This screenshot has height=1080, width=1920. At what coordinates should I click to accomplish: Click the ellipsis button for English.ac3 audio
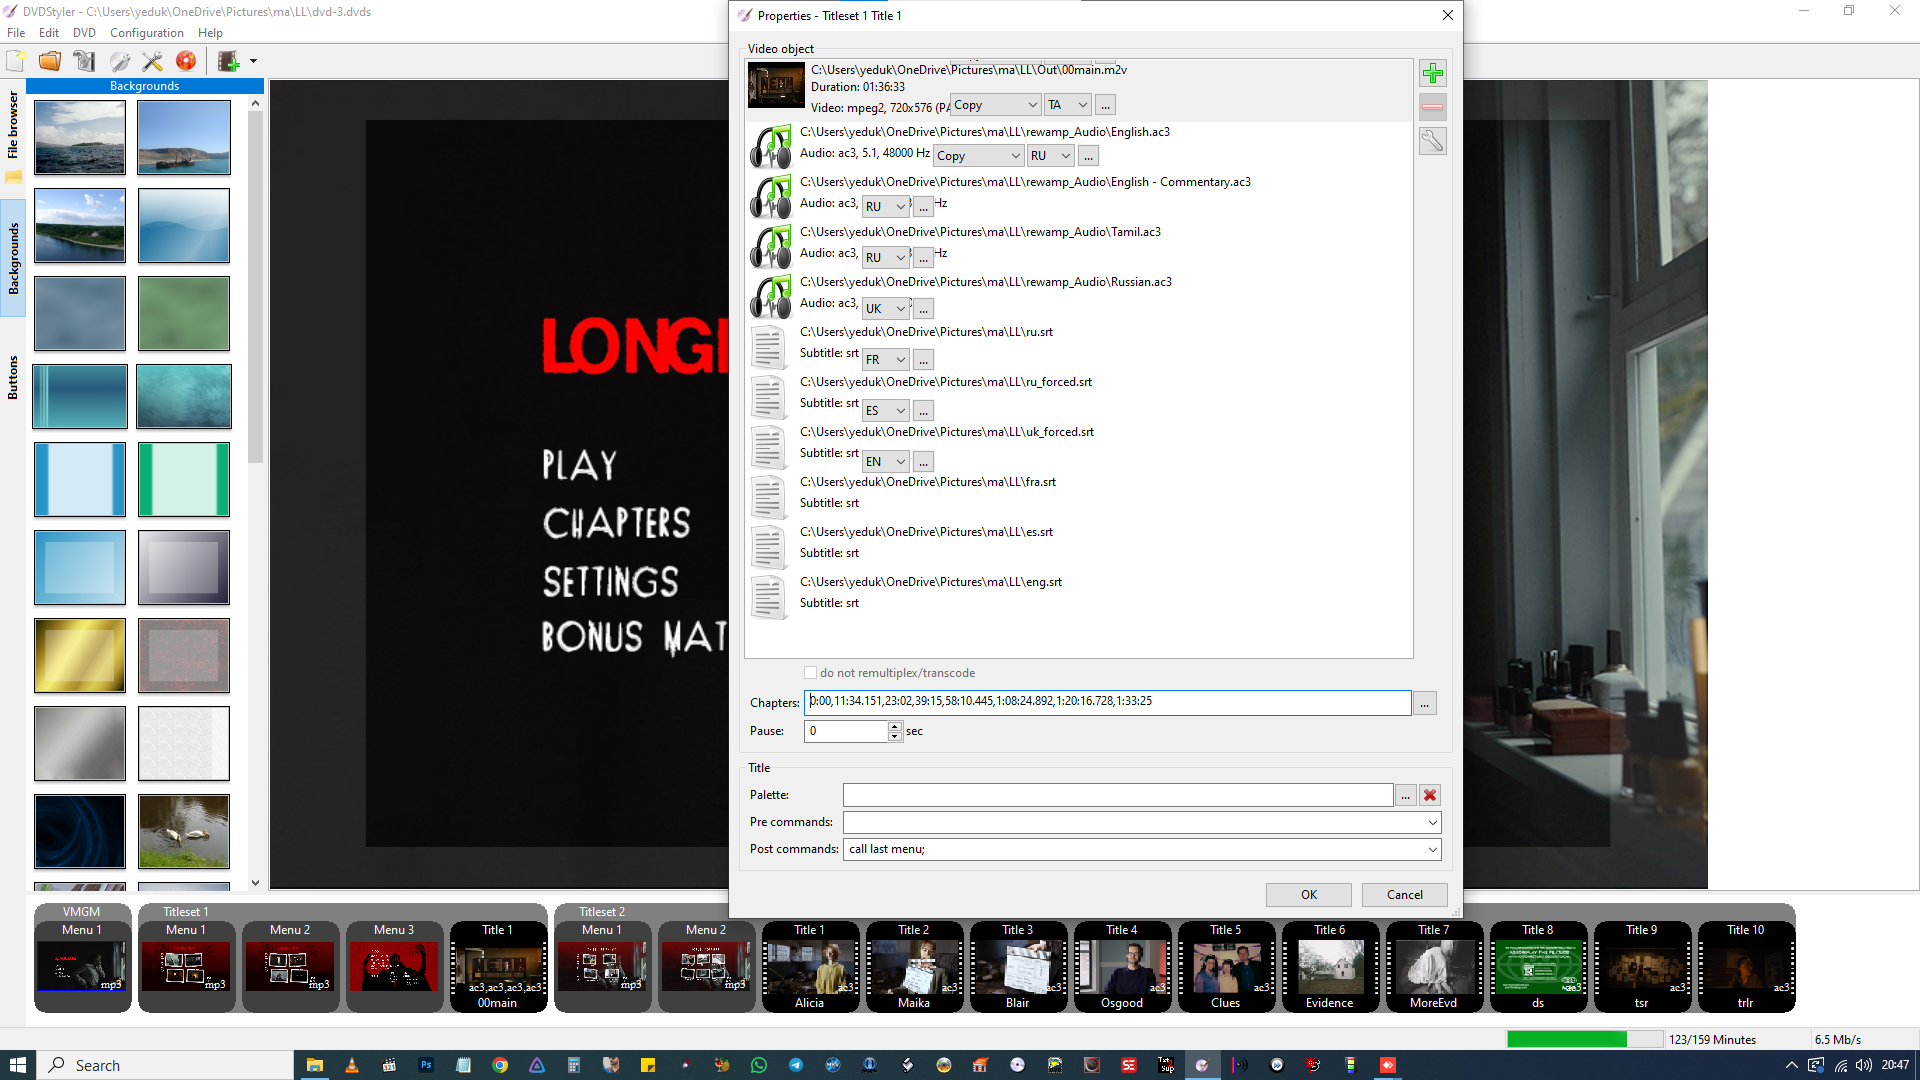click(x=1088, y=156)
